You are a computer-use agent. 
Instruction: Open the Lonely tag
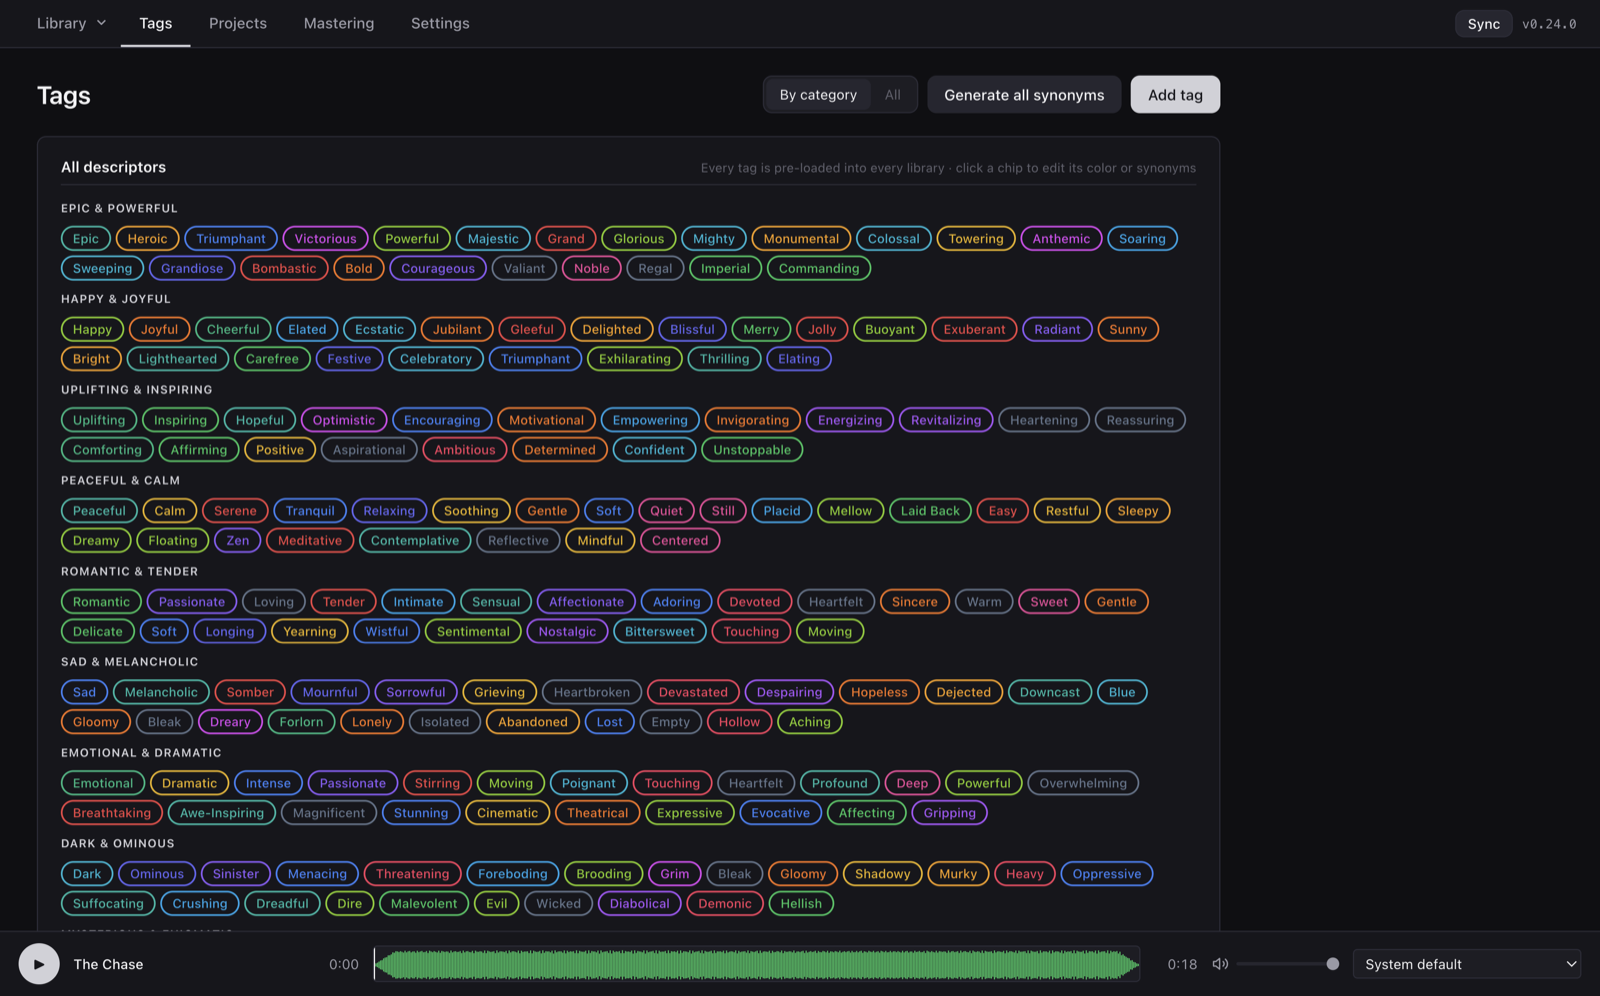pos(372,722)
